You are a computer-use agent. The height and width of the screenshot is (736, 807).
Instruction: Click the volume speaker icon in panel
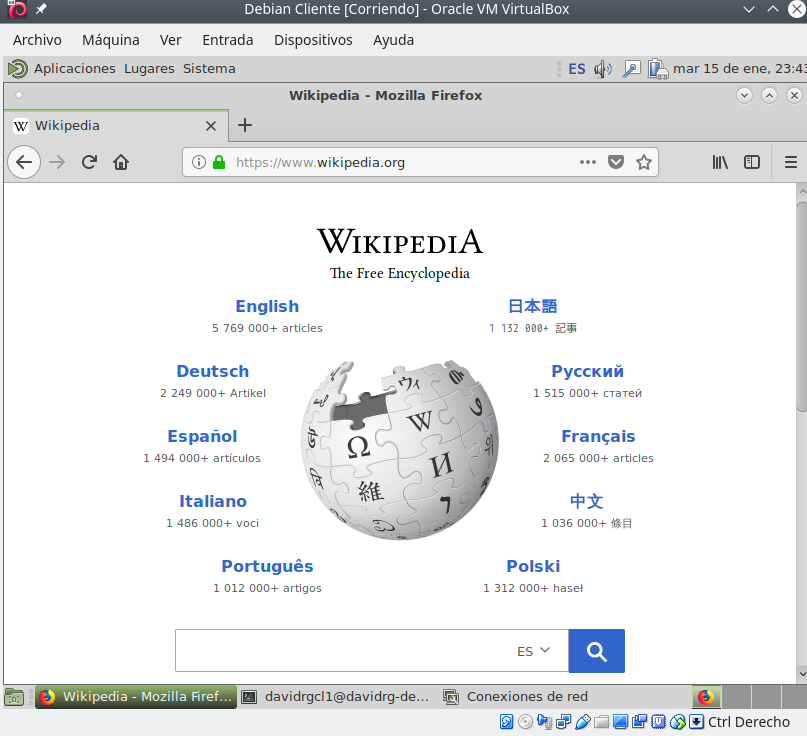pyautogui.click(x=602, y=68)
